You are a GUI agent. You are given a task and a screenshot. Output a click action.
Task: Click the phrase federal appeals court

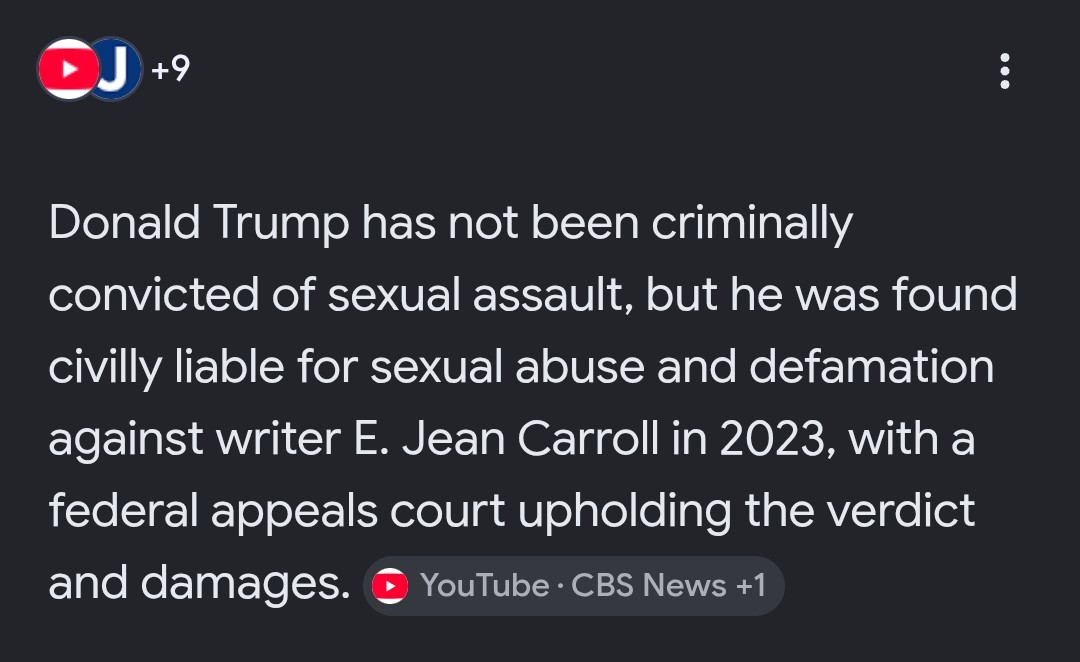coord(277,511)
